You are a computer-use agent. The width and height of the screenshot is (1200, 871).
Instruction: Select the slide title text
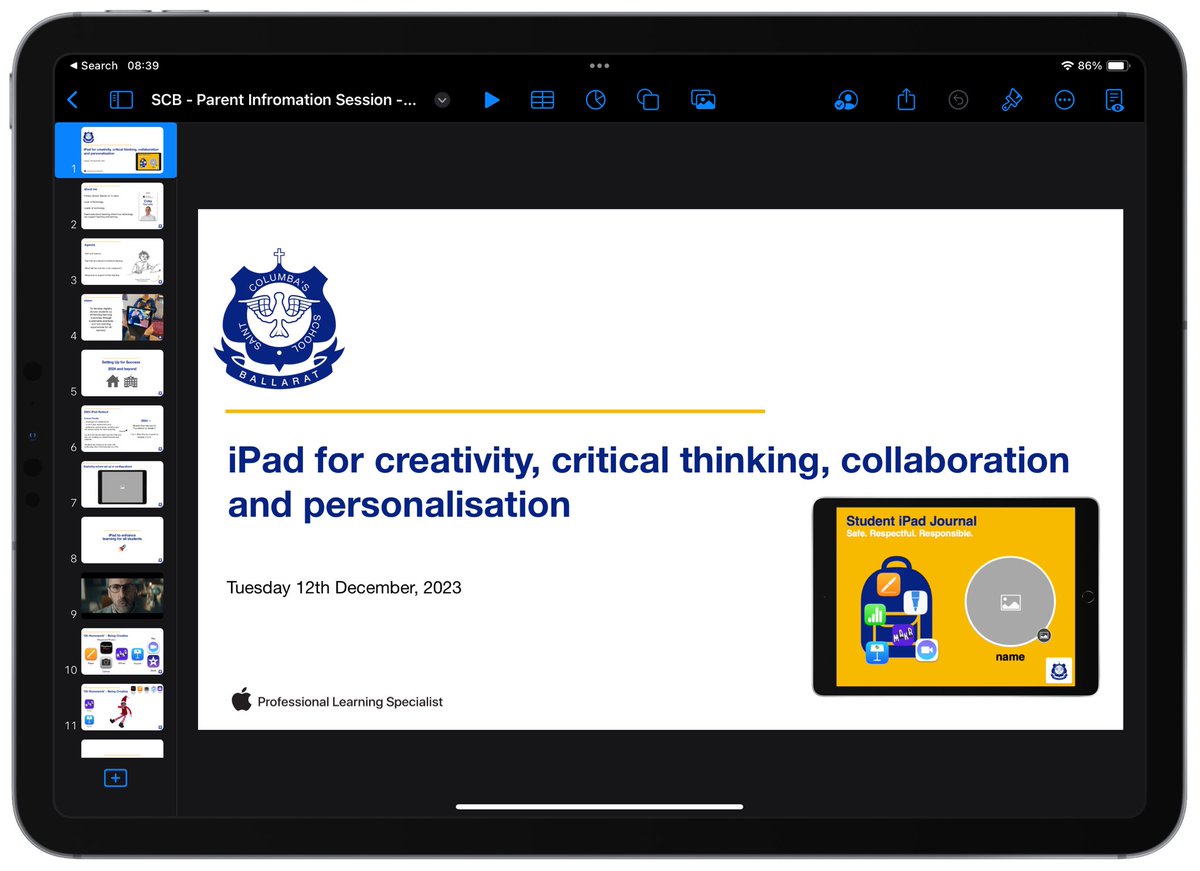pyautogui.click(x=648, y=482)
